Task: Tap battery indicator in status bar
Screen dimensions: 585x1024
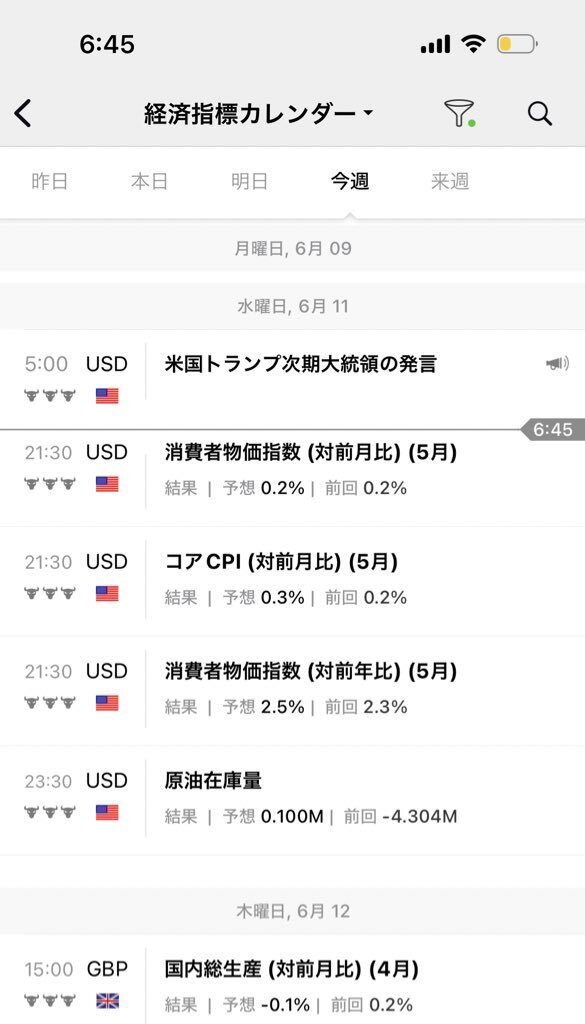Action: pos(517,44)
